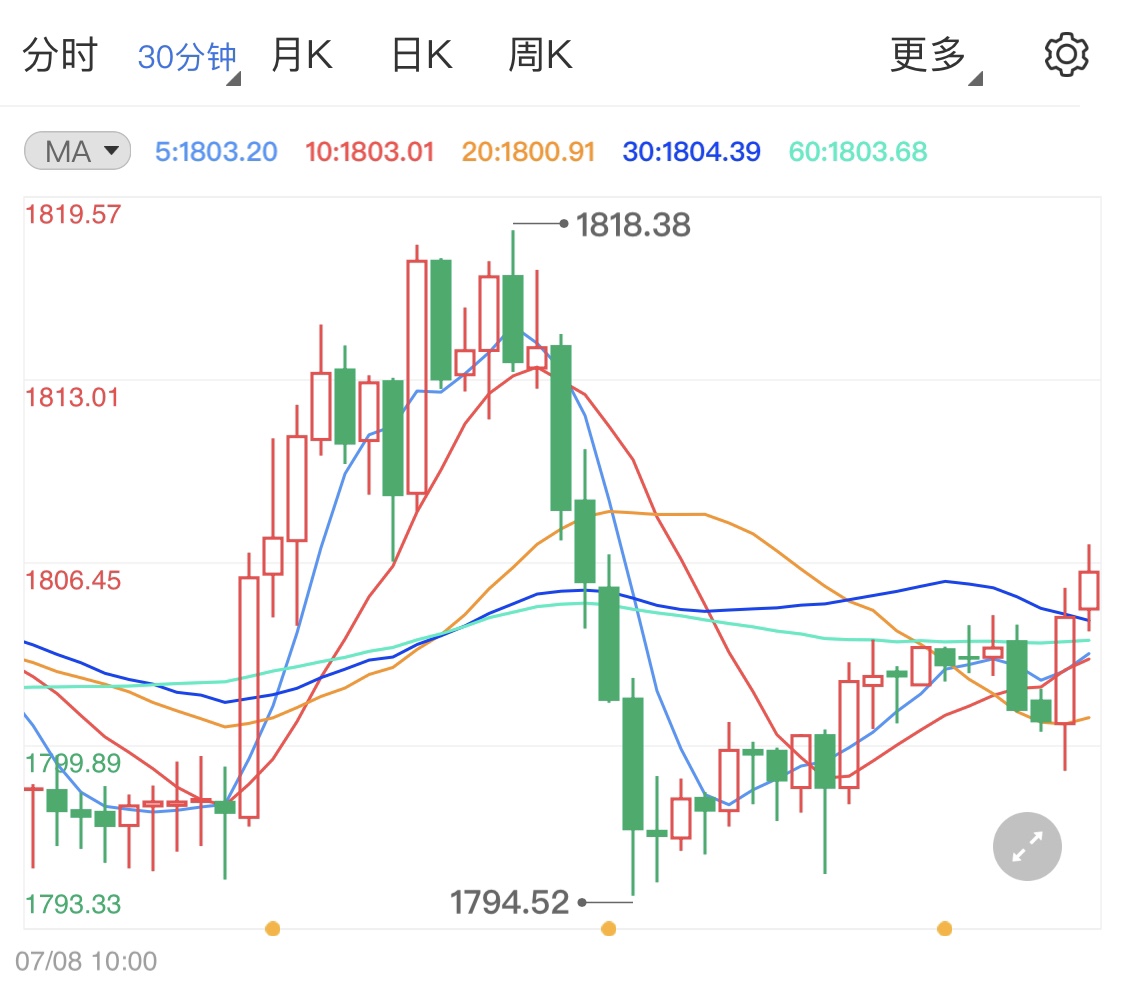This screenshot has width=1125, height=986.
Task: Select the MA 60:1803.68 value
Action: tap(857, 151)
